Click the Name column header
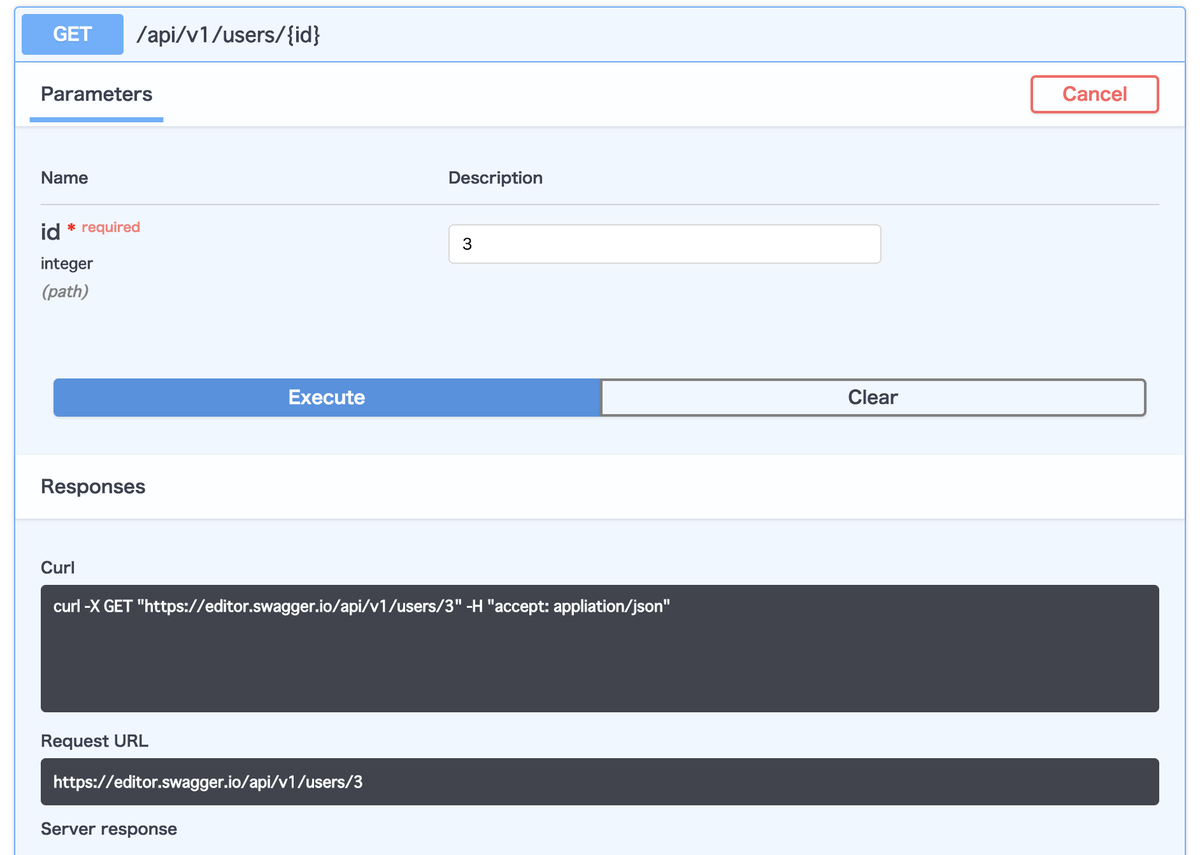The width and height of the screenshot is (1200, 855). [x=64, y=177]
